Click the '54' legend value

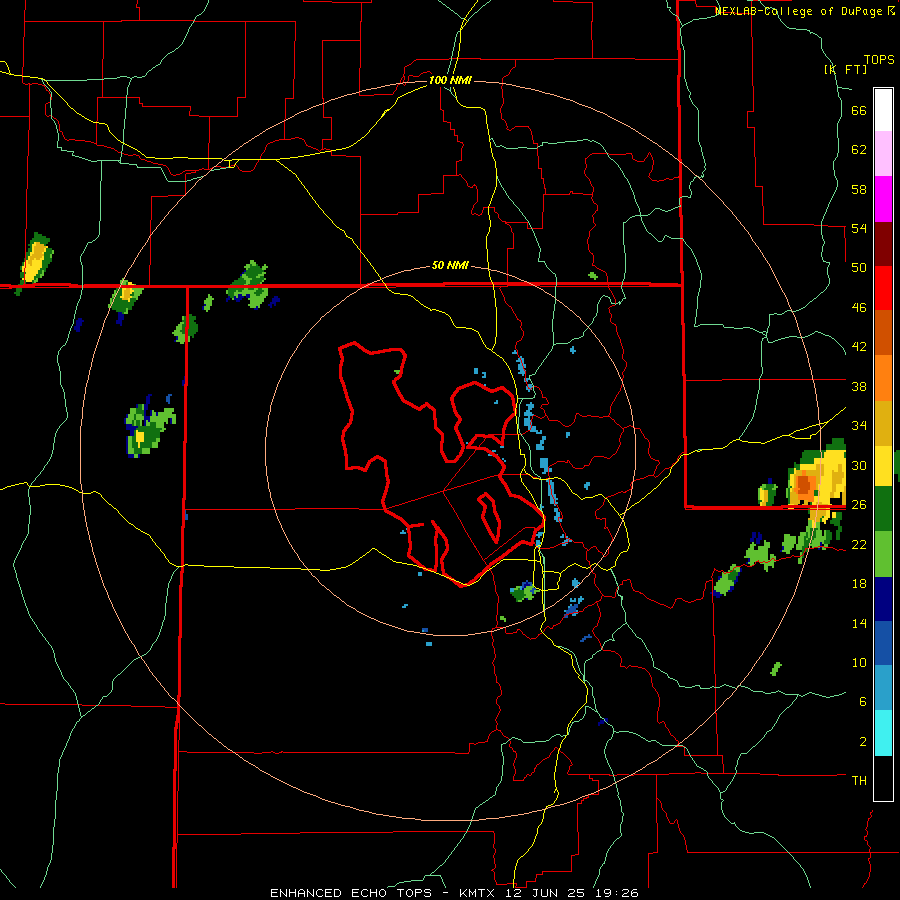[x=859, y=228]
